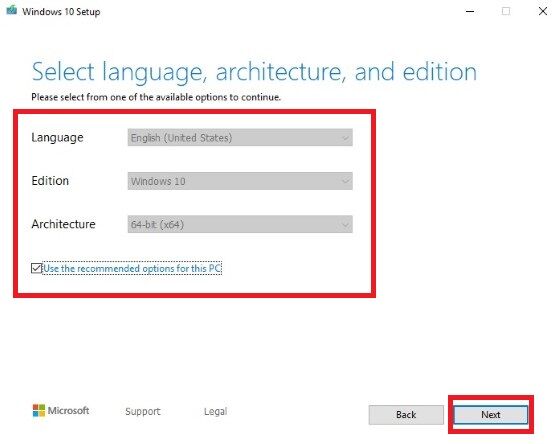Image resolution: width=560 pixels, height=444 pixels.
Task: Click the 'Windows 10 Setup' title text
Action: pos(61,12)
